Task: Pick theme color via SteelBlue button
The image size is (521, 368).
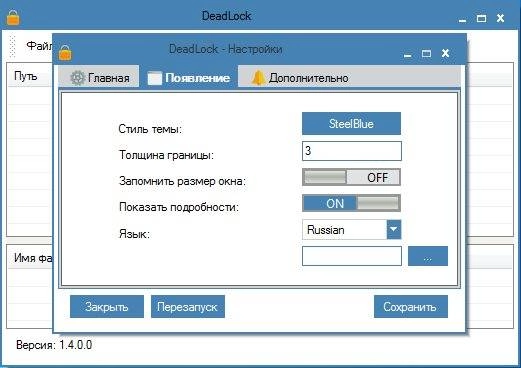Action: [x=351, y=124]
